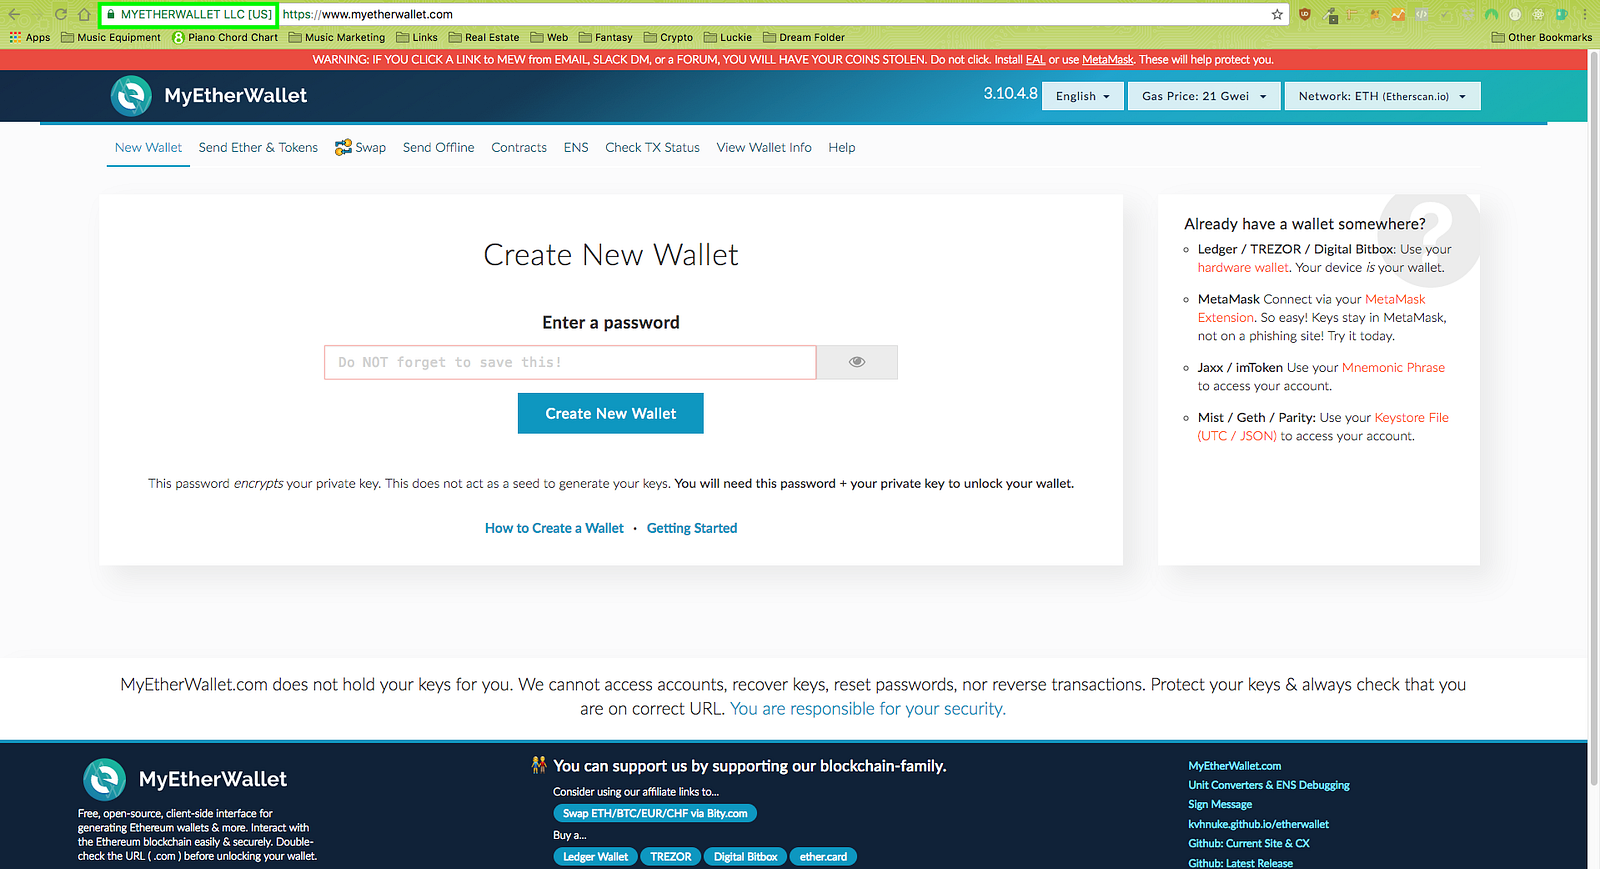Reload the page with the refresh icon
The height and width of the screenshot is (869, 1600).
pyautogui.click(x=61, y=14)
